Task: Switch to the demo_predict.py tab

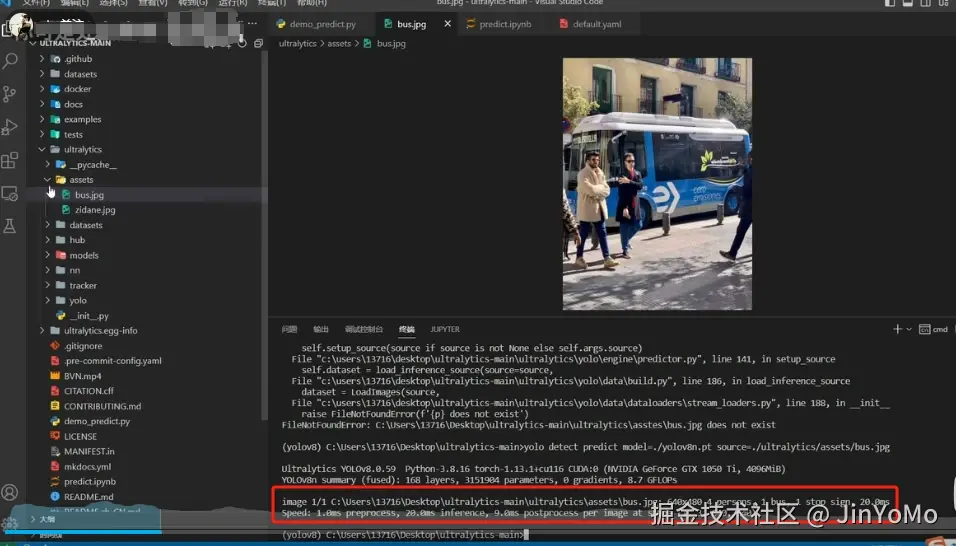Action: (316, 24)
